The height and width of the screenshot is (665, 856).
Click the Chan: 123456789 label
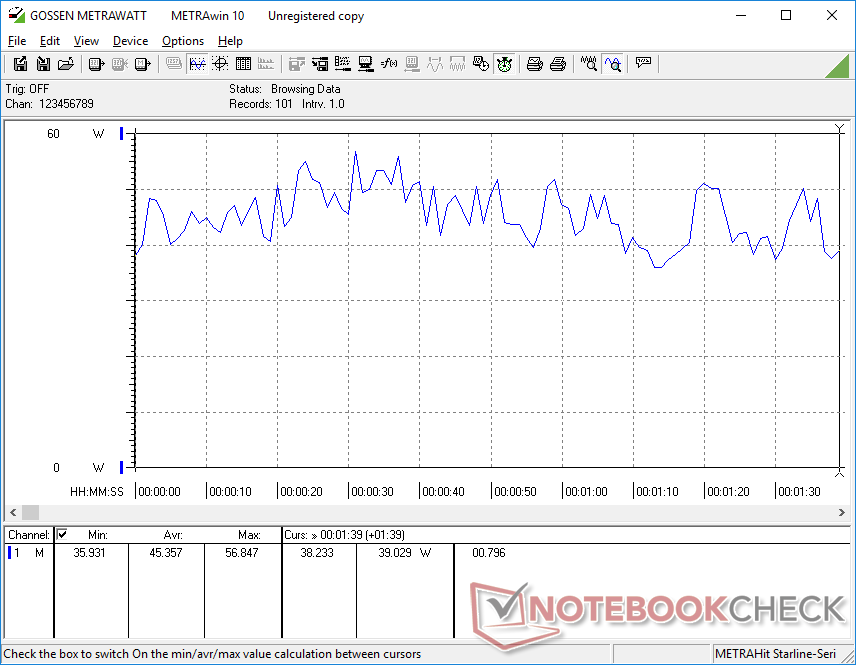click(x=49, y=104)
